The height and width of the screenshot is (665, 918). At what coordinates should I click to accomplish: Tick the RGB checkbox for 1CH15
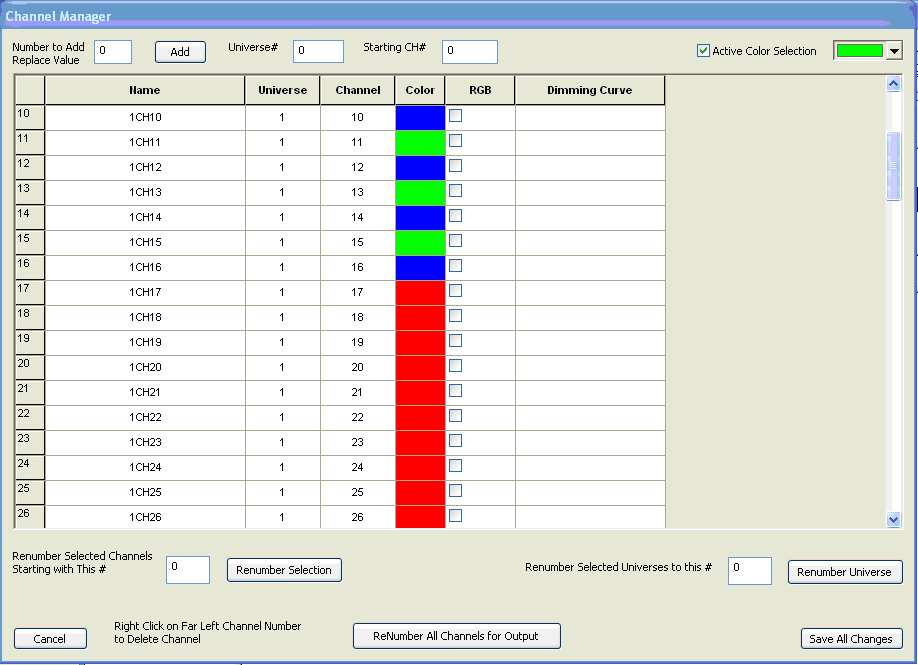tap(455, 241)
